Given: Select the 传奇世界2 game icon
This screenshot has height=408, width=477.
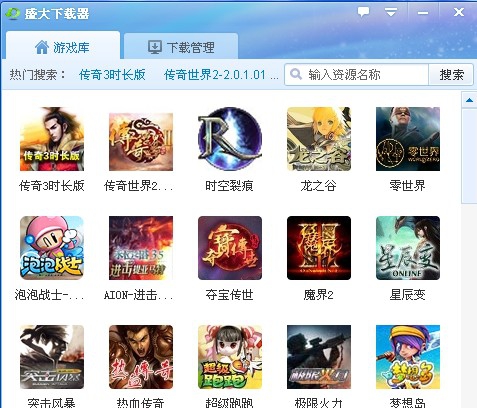Looking at the screenshot, I should coord(141,142).
